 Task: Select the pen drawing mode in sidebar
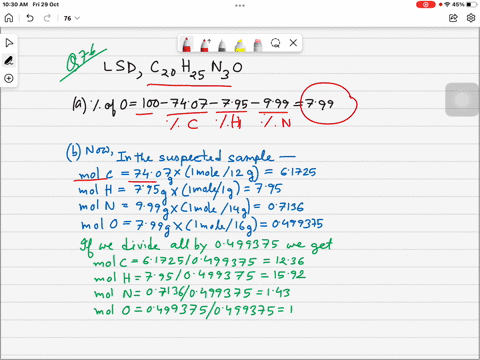(9, 61)
